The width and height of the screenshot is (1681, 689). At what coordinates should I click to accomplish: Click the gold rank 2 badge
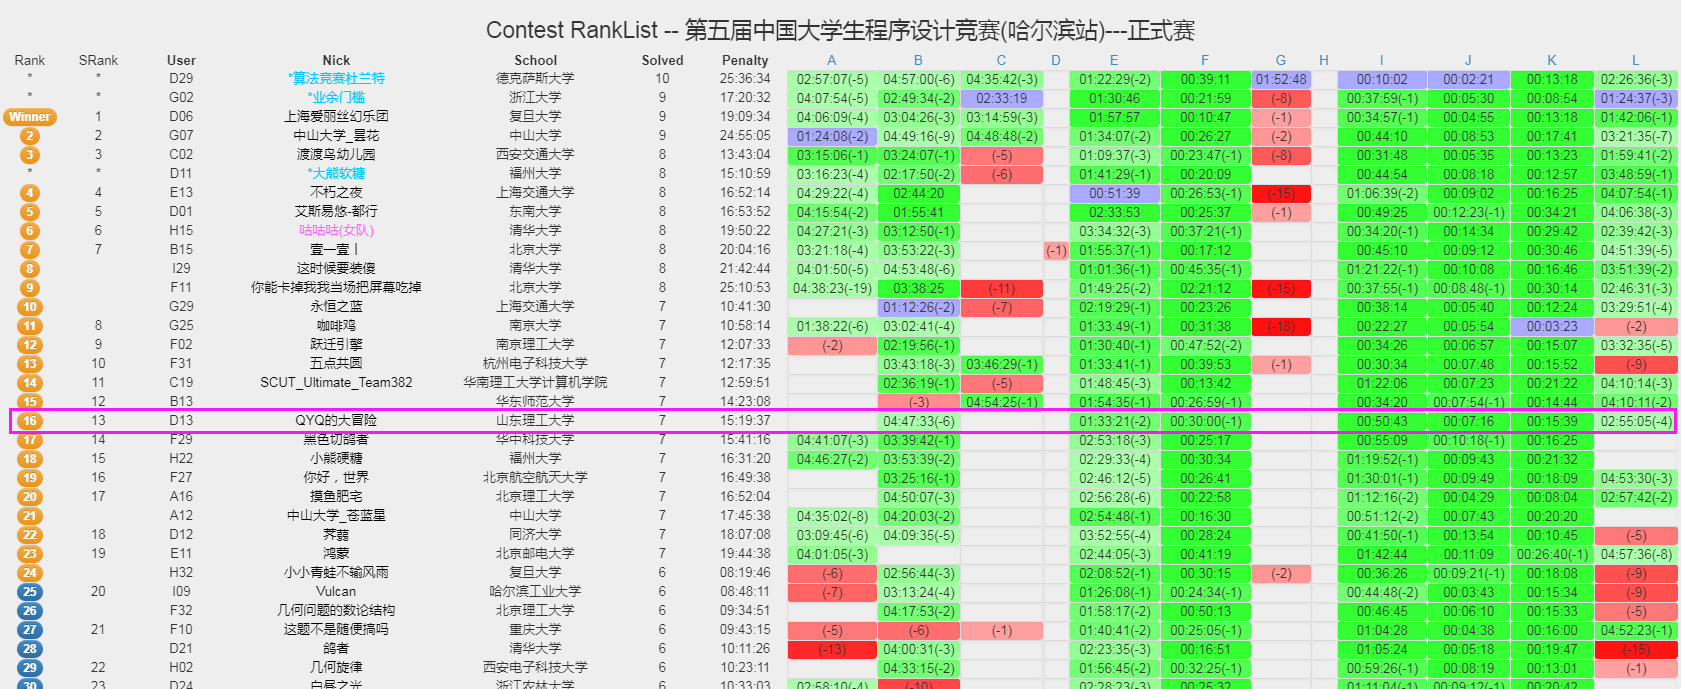(30, 136)
